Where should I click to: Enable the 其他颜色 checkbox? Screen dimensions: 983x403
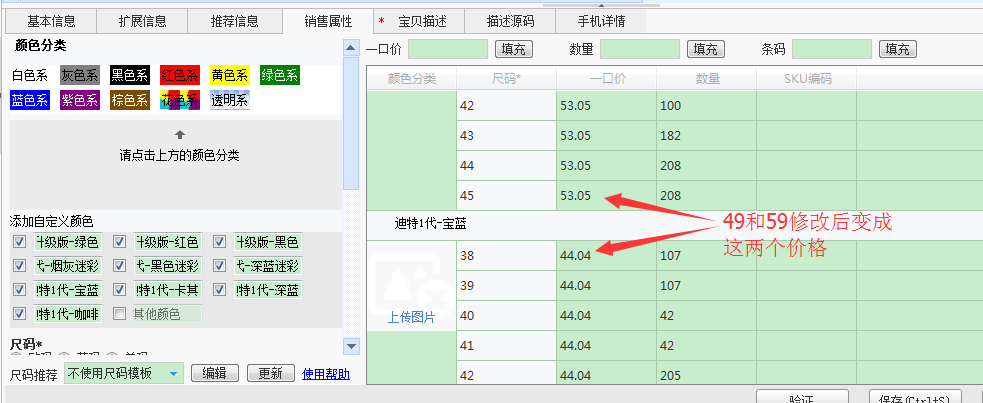coord(120,314)
